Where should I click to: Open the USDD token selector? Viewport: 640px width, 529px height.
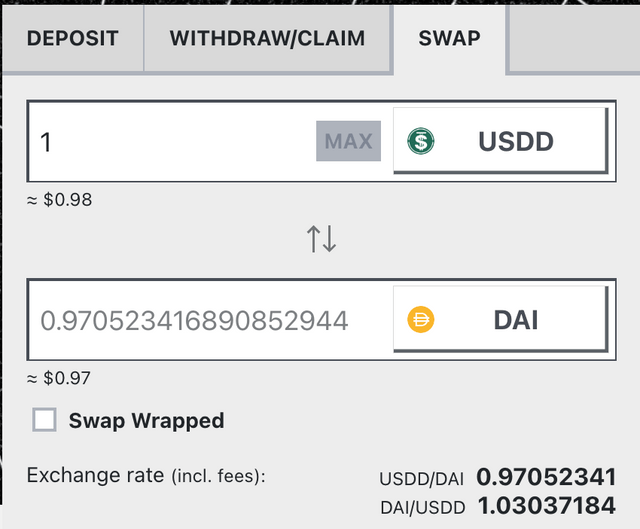[x=500, y=141]
